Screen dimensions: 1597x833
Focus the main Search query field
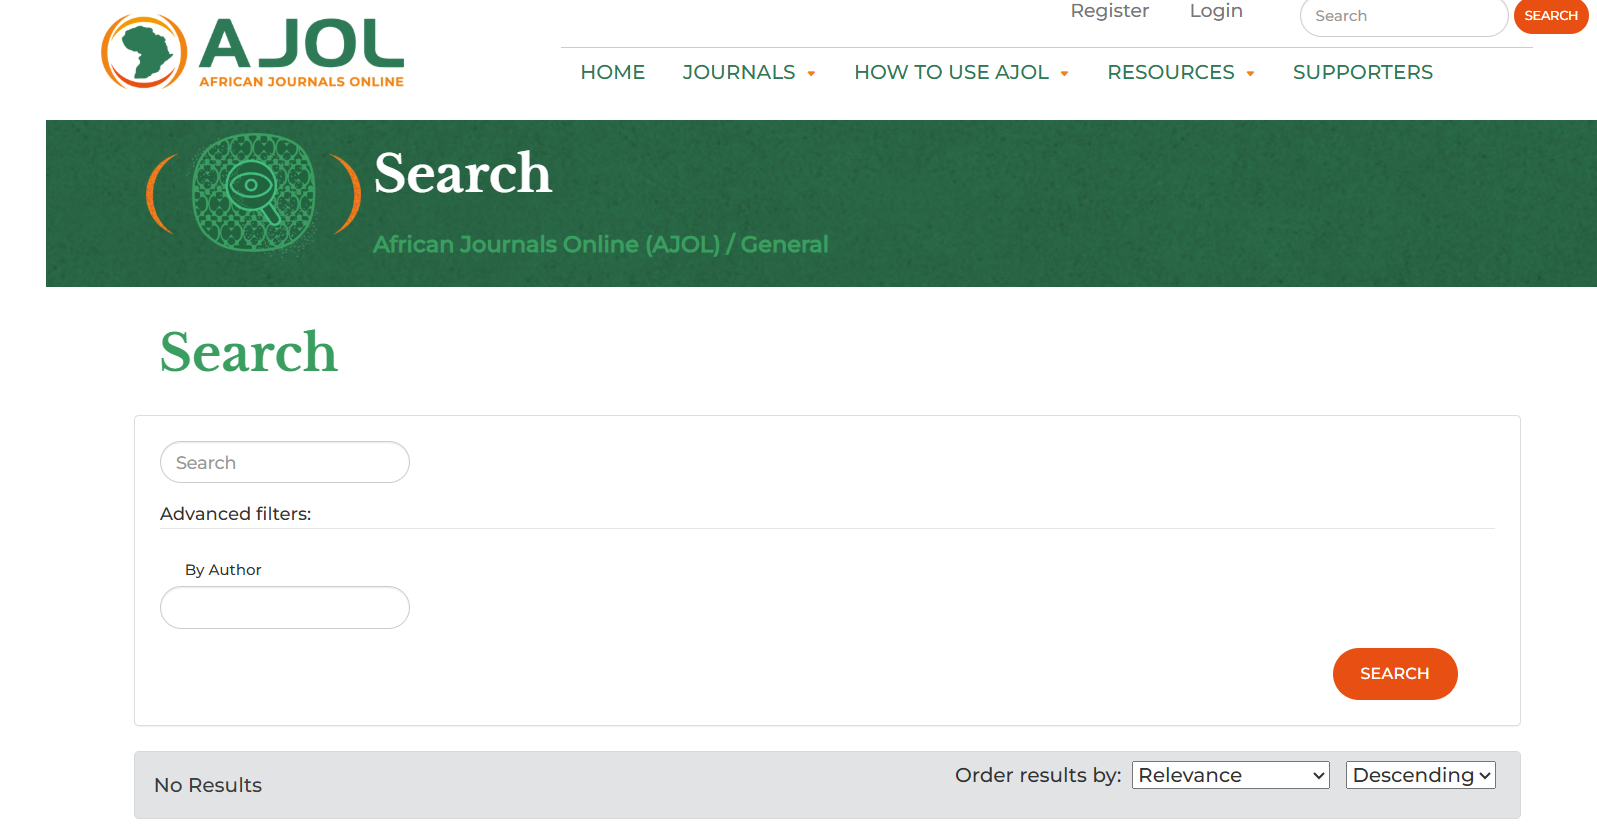(x=285, y=462)
